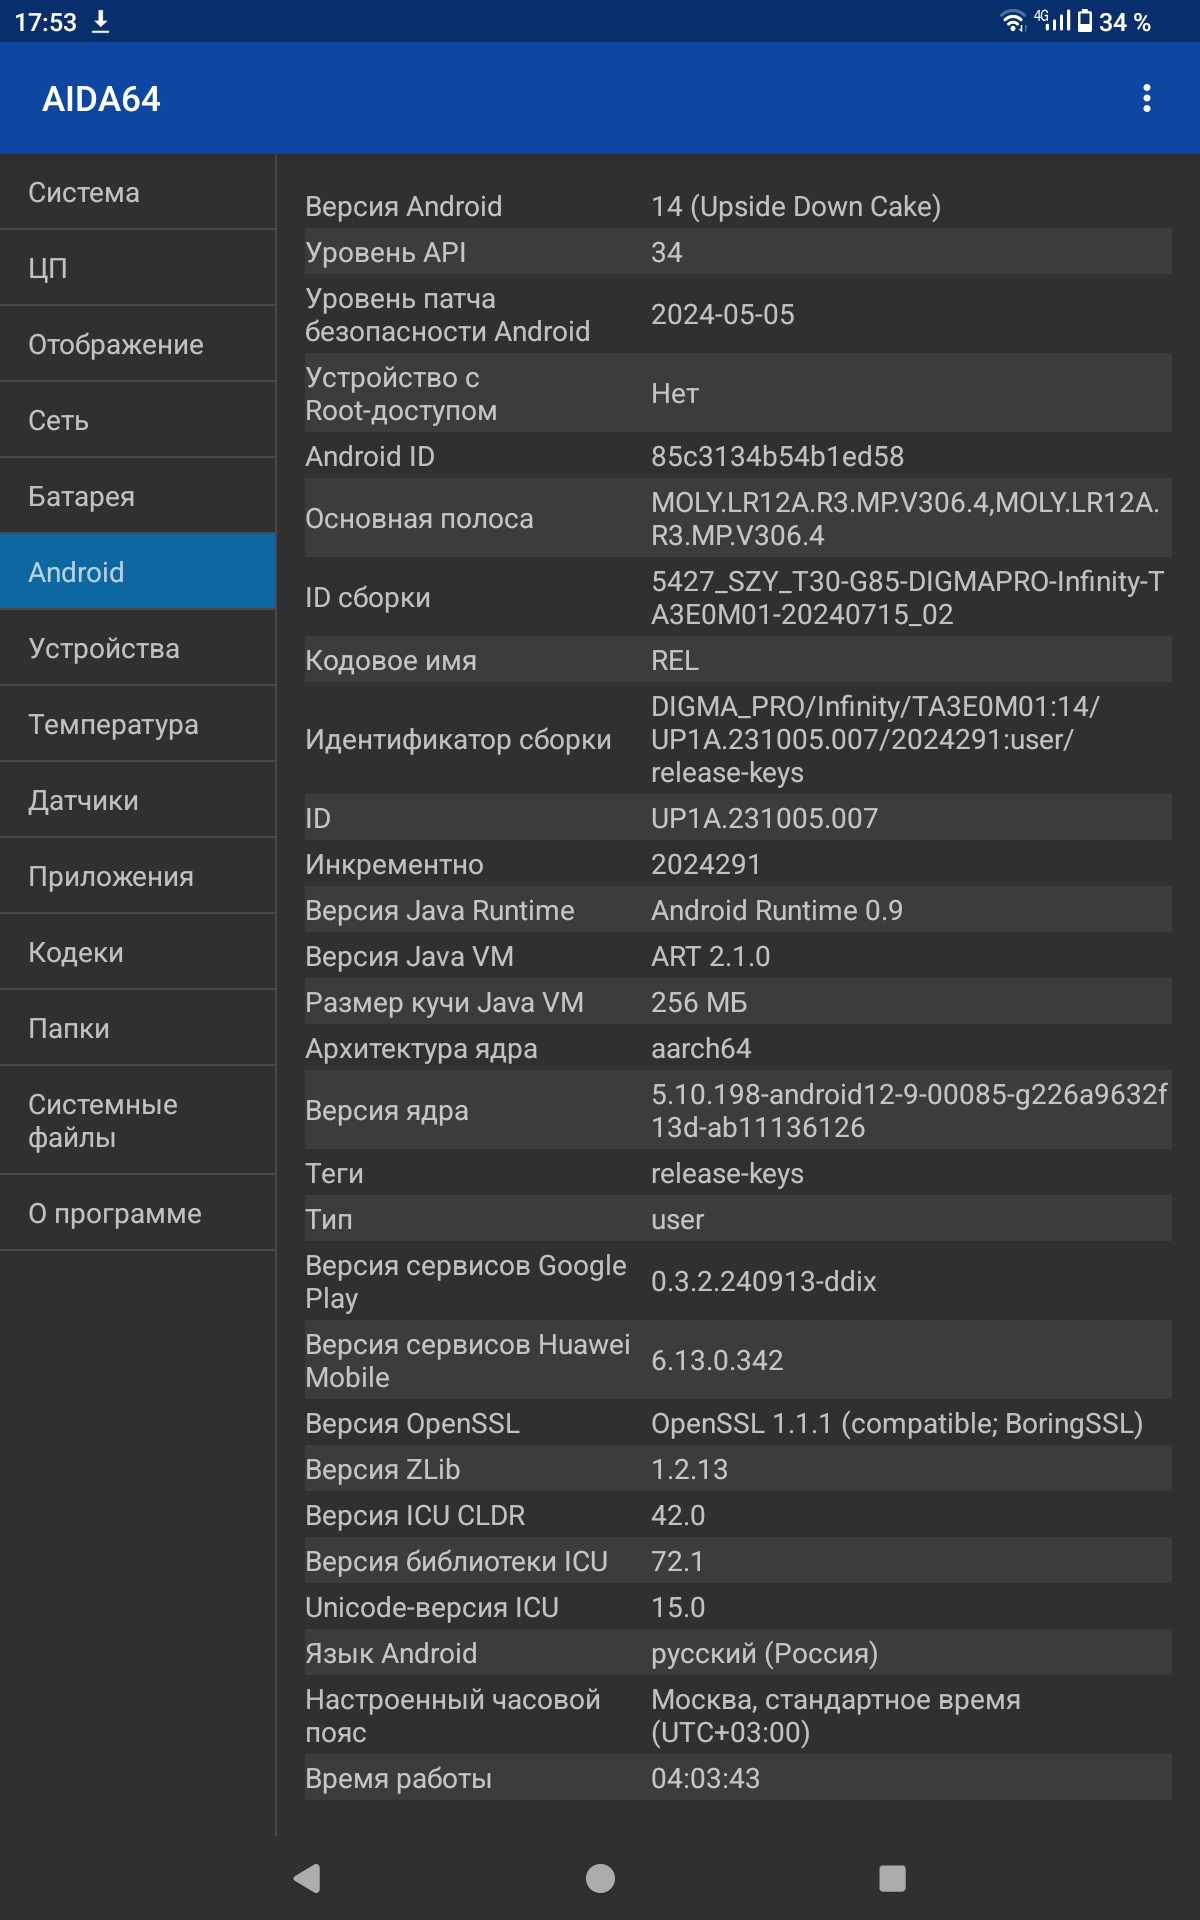Open the Система section

point(138,192)
